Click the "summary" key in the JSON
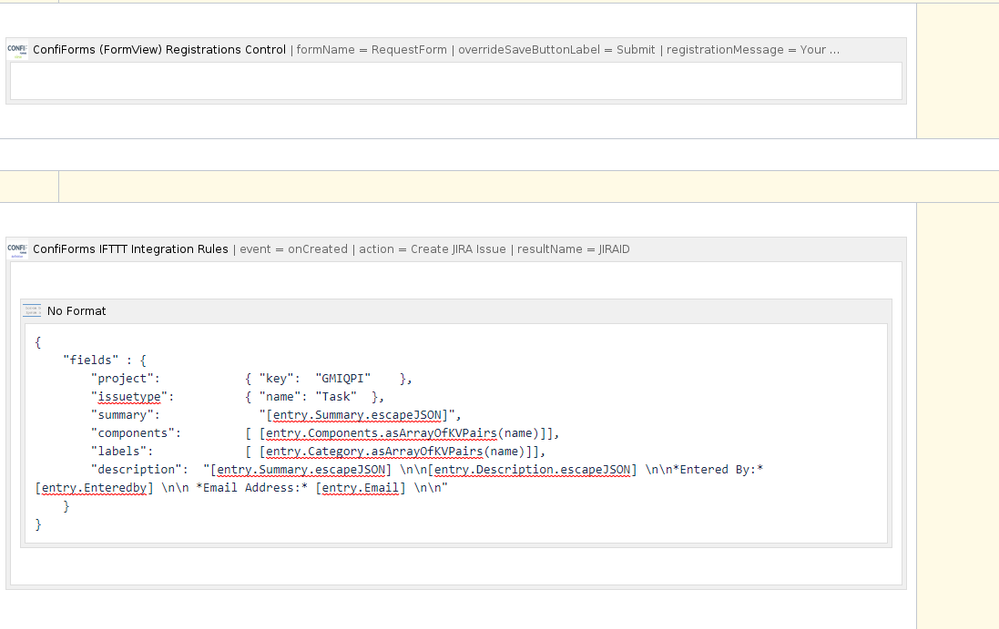Viewport: 999px width, 629px height. click(126, 416)
